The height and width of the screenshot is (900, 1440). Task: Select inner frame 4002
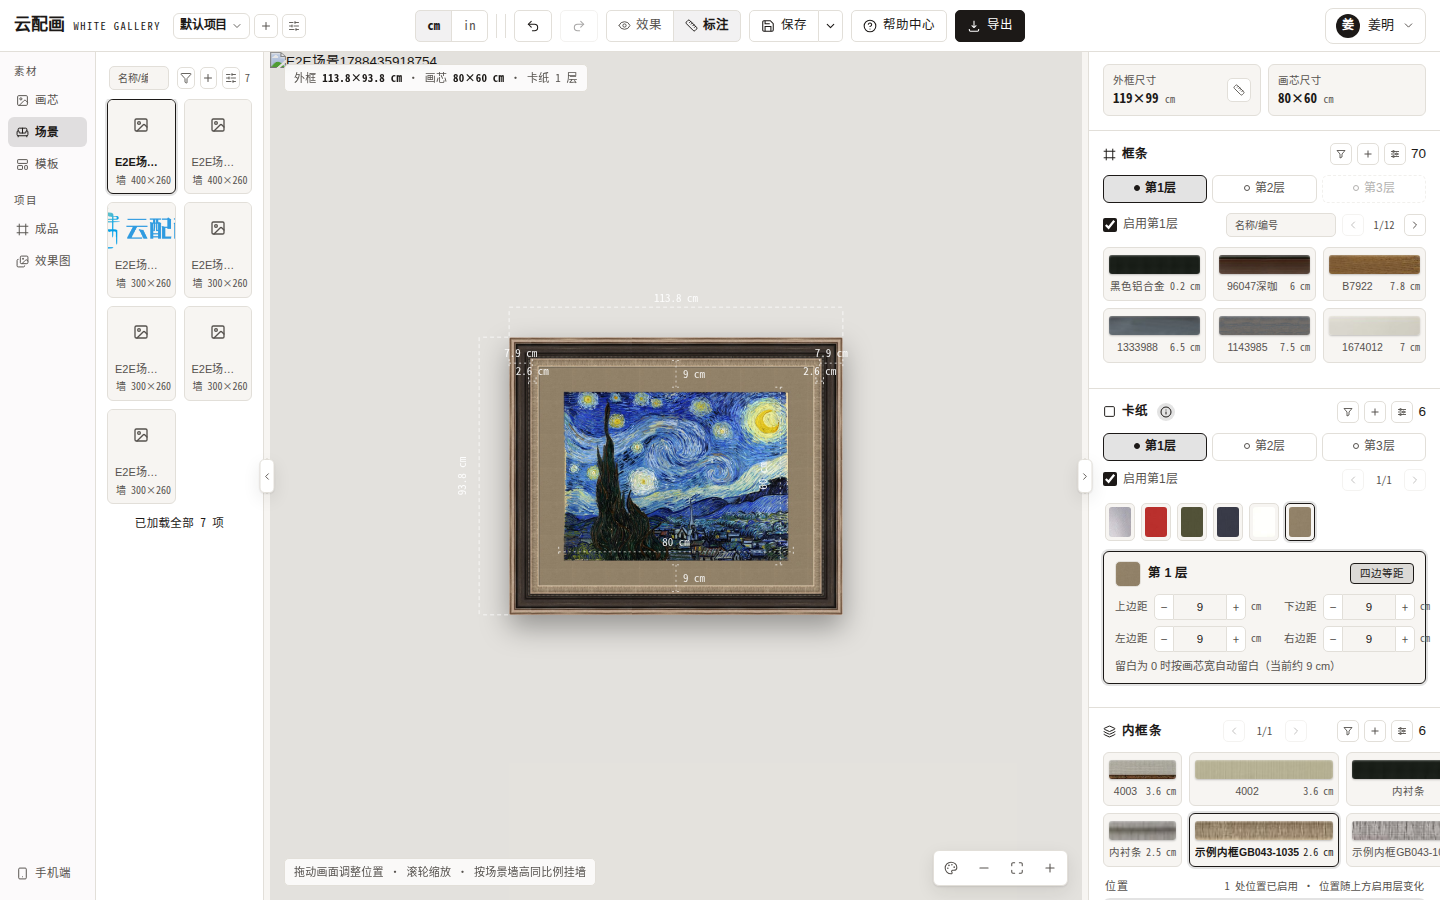click(x=1264, y=779)
